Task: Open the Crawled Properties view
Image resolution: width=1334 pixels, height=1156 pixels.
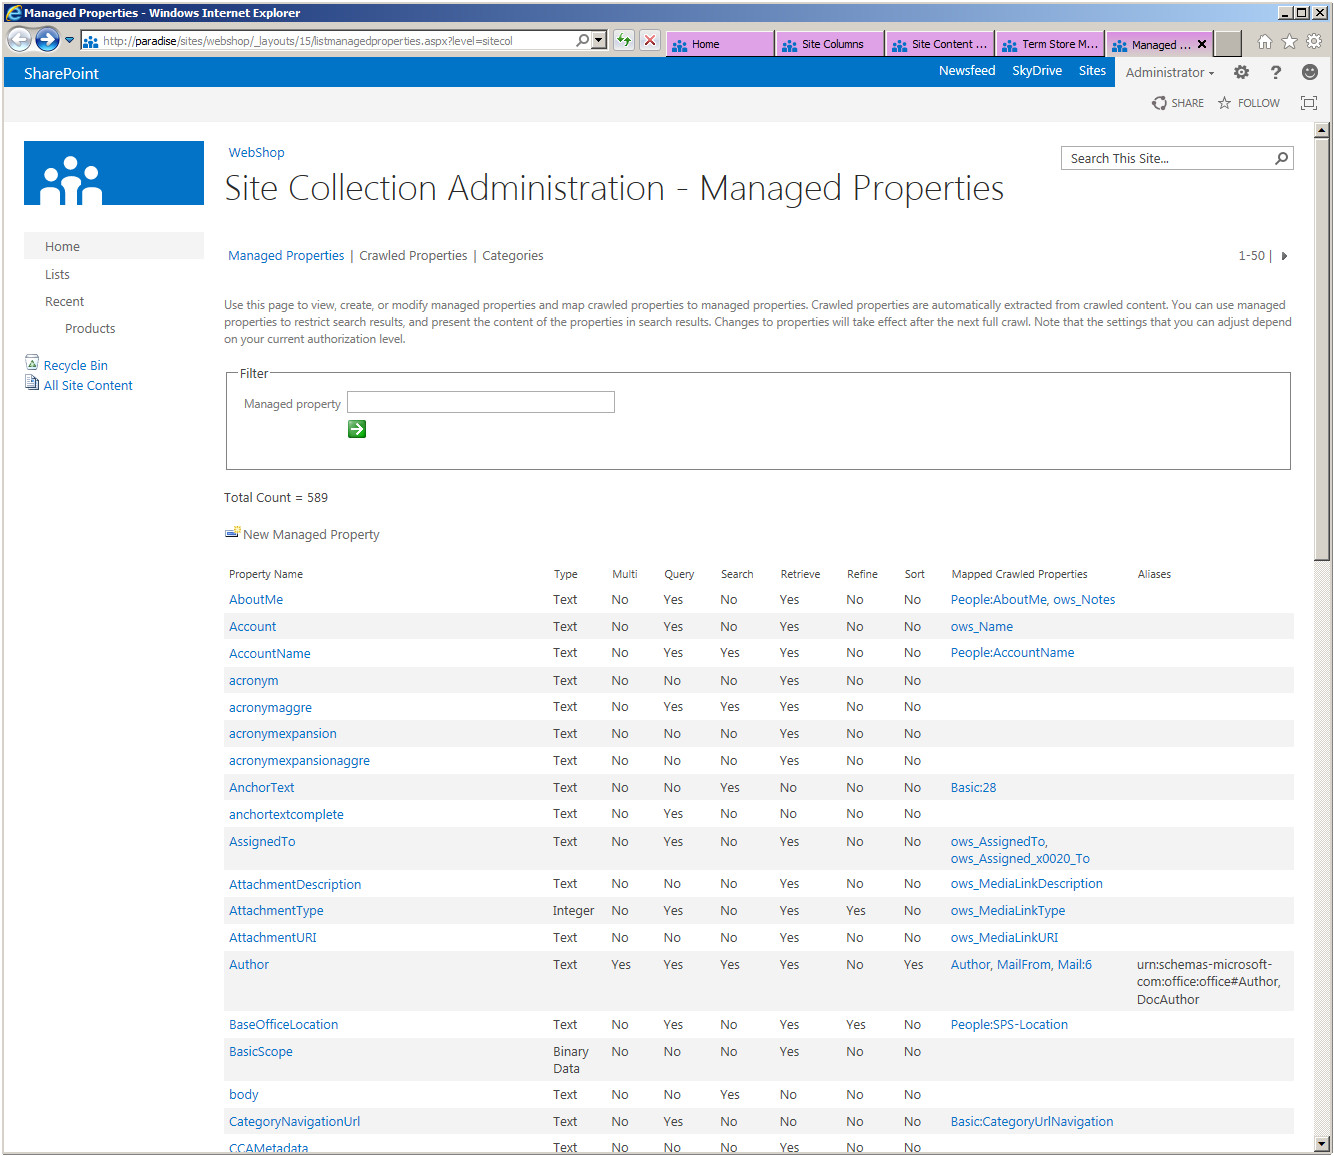Action: [413, 255]
